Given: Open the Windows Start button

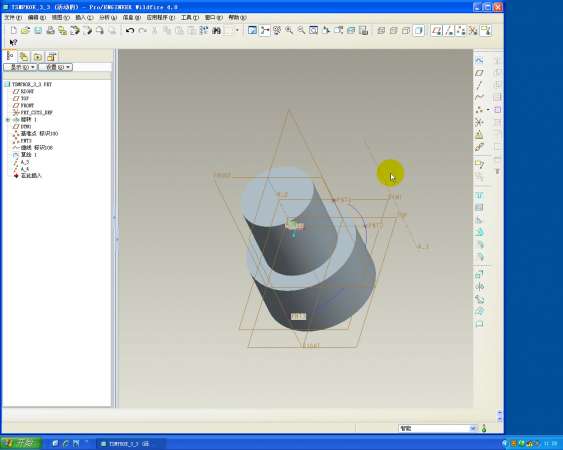Looking at the screenshot, I should 21,444.
